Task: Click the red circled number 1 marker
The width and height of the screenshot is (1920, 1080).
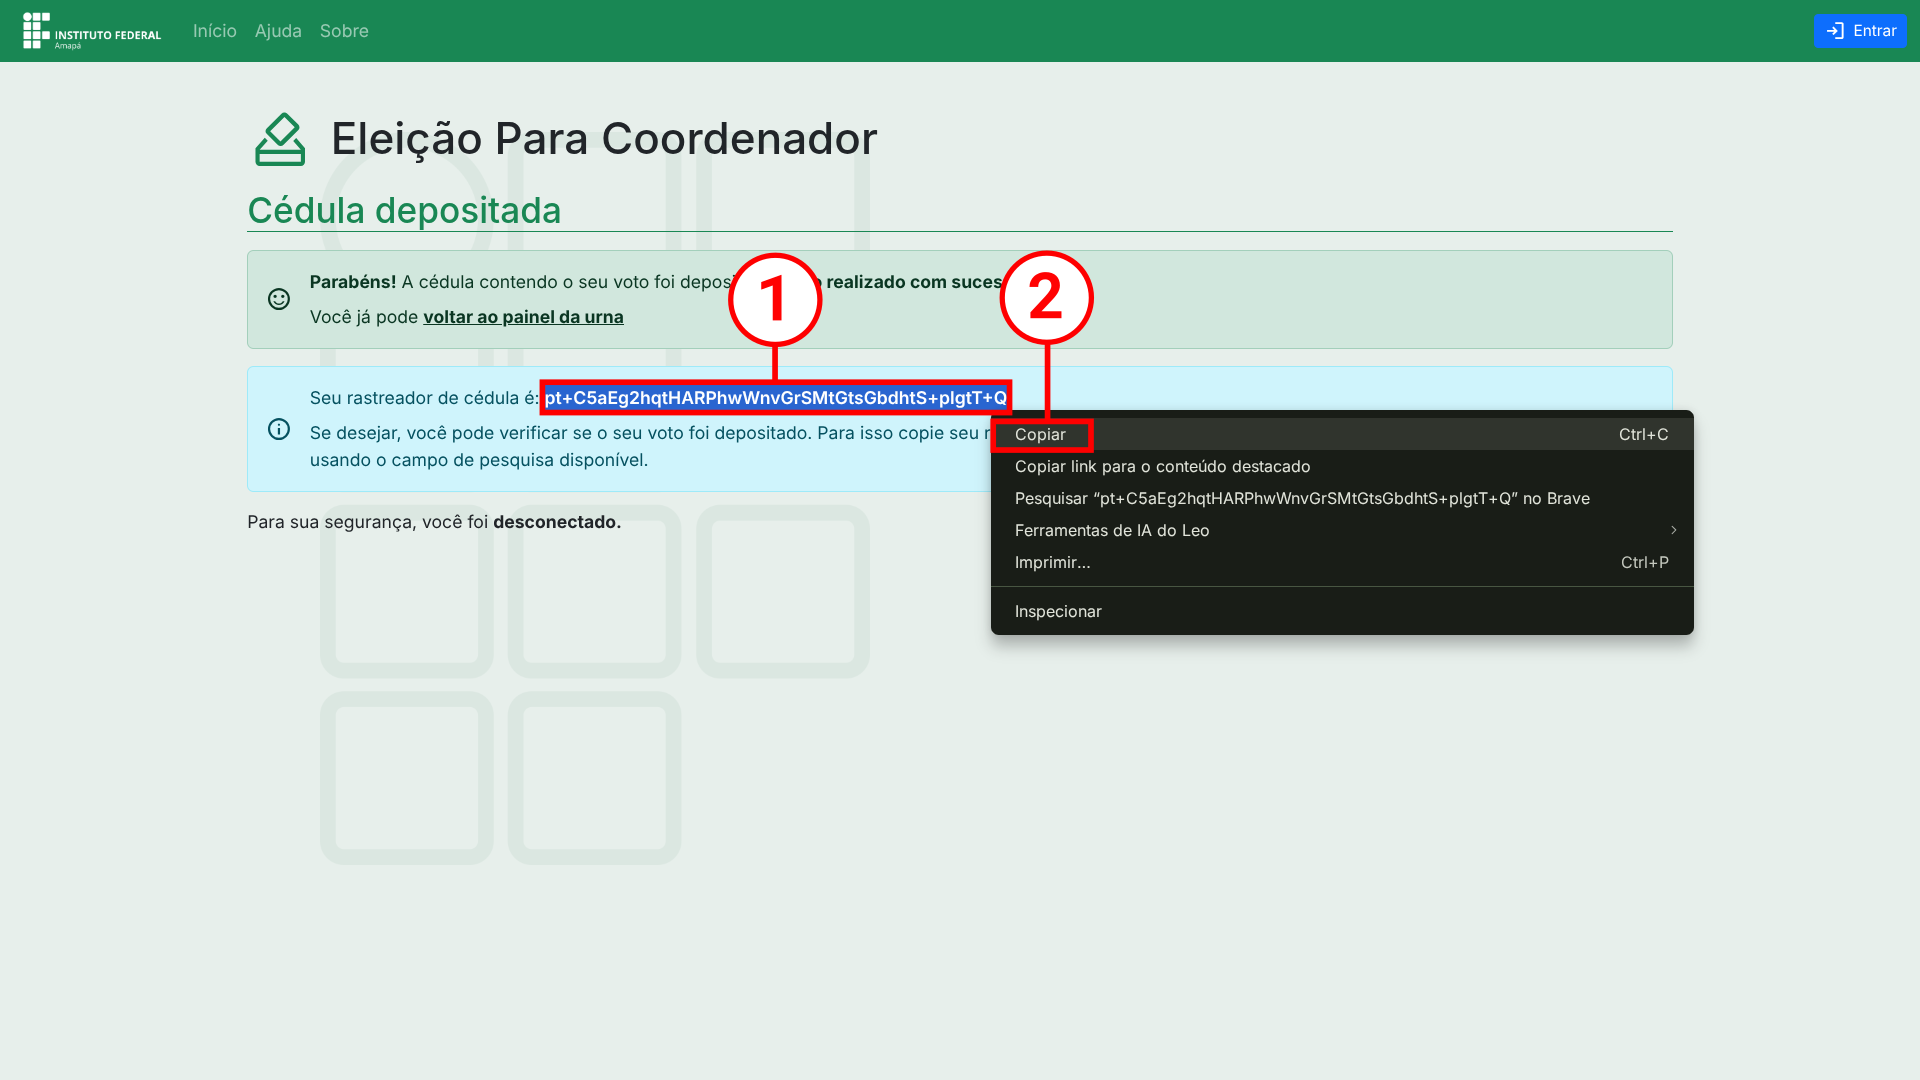Action: click(x=775, y=299)
